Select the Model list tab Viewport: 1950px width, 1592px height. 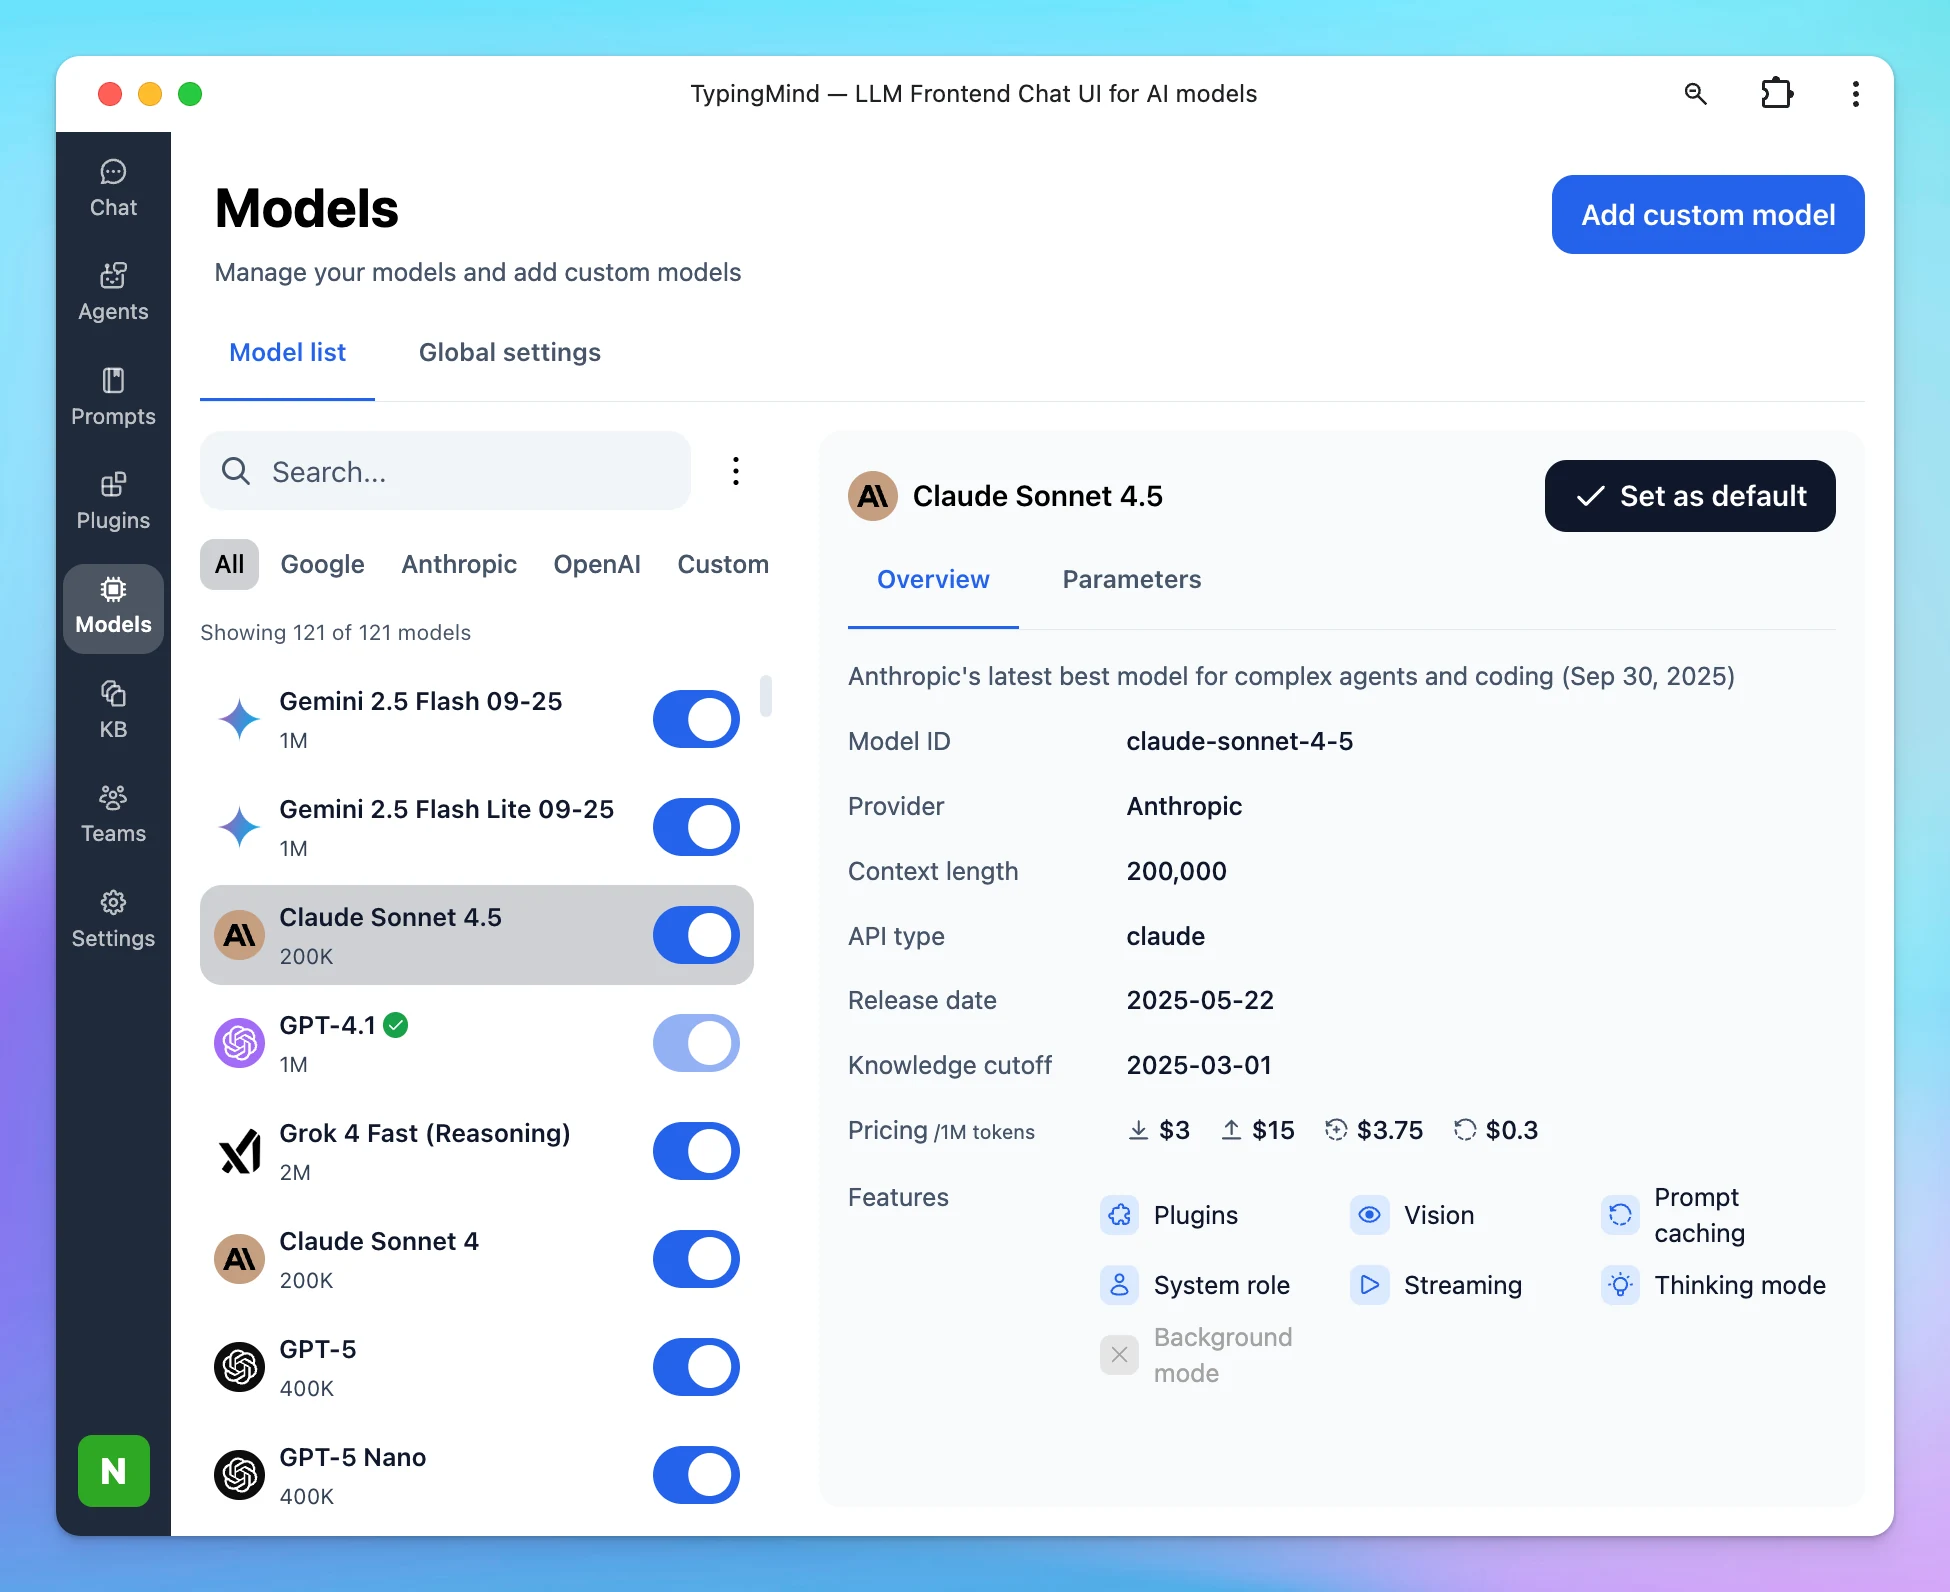coord(288,353)
